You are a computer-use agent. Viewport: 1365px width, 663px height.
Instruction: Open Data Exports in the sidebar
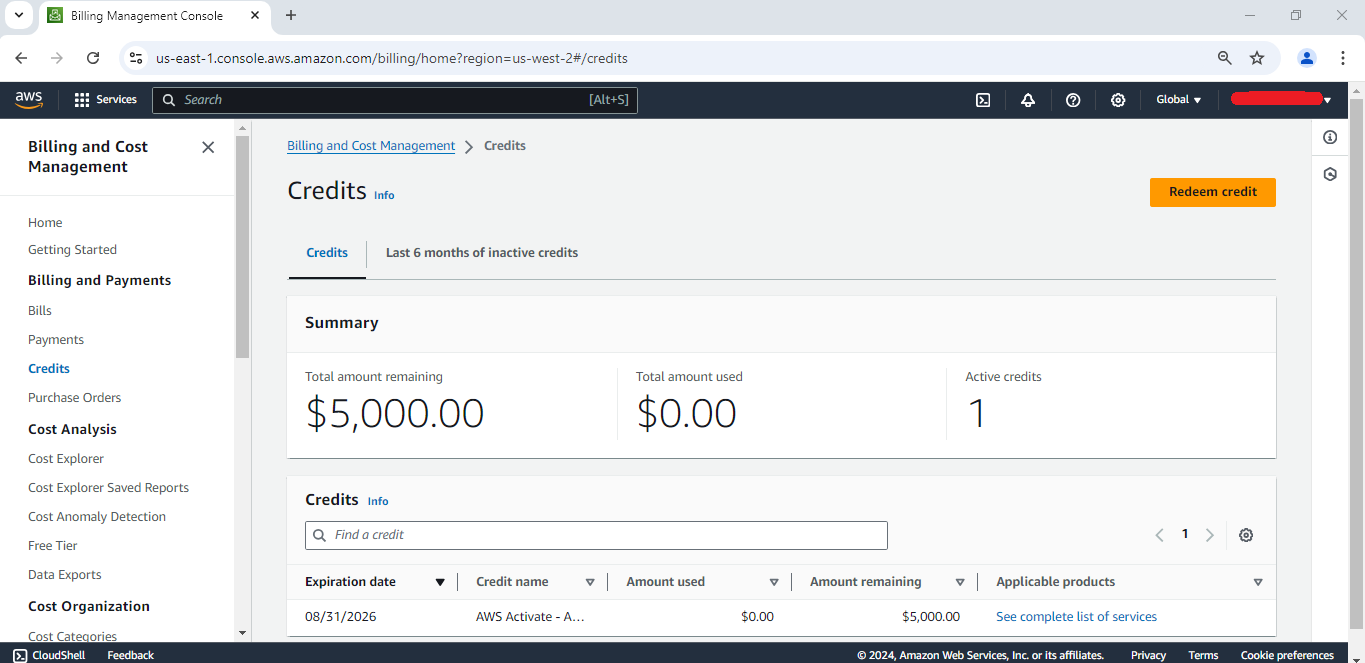[65, 575]
